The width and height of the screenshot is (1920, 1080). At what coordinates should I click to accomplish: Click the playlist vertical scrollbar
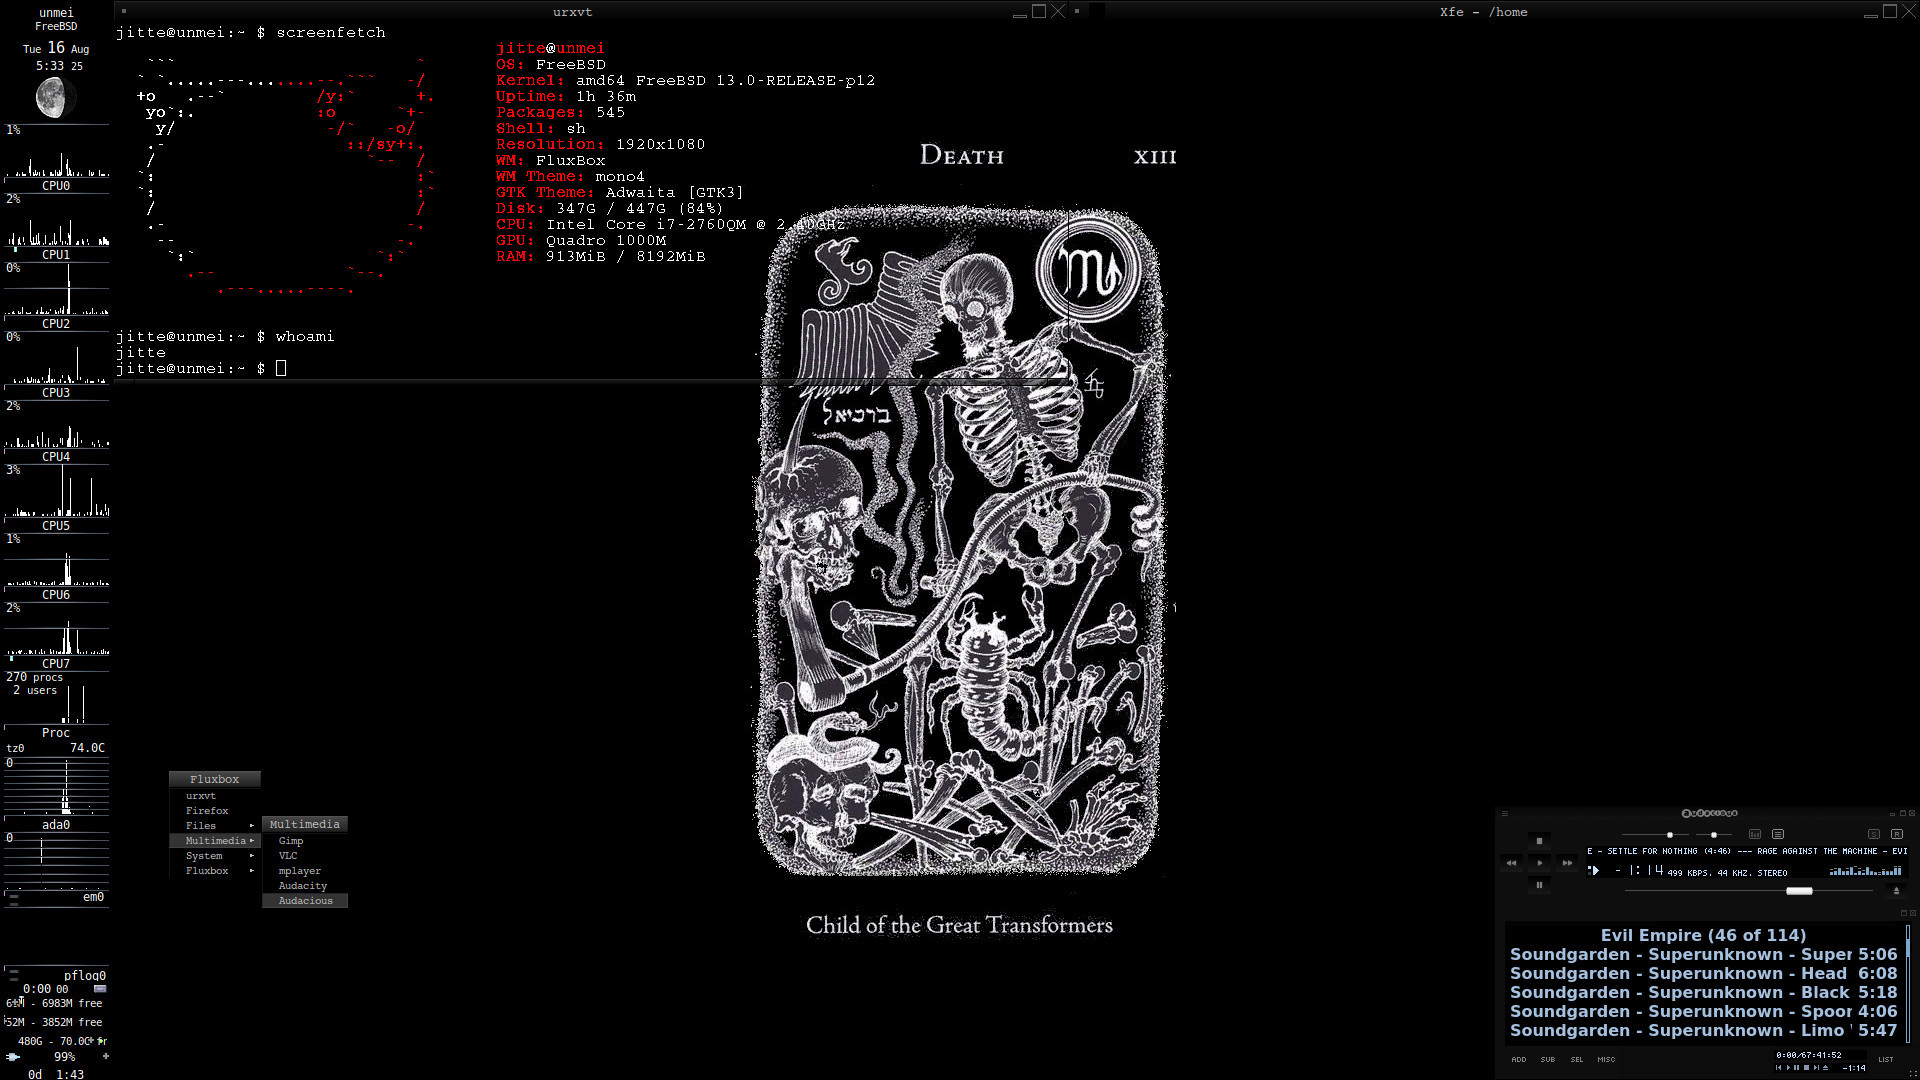tap(1908, 983)
